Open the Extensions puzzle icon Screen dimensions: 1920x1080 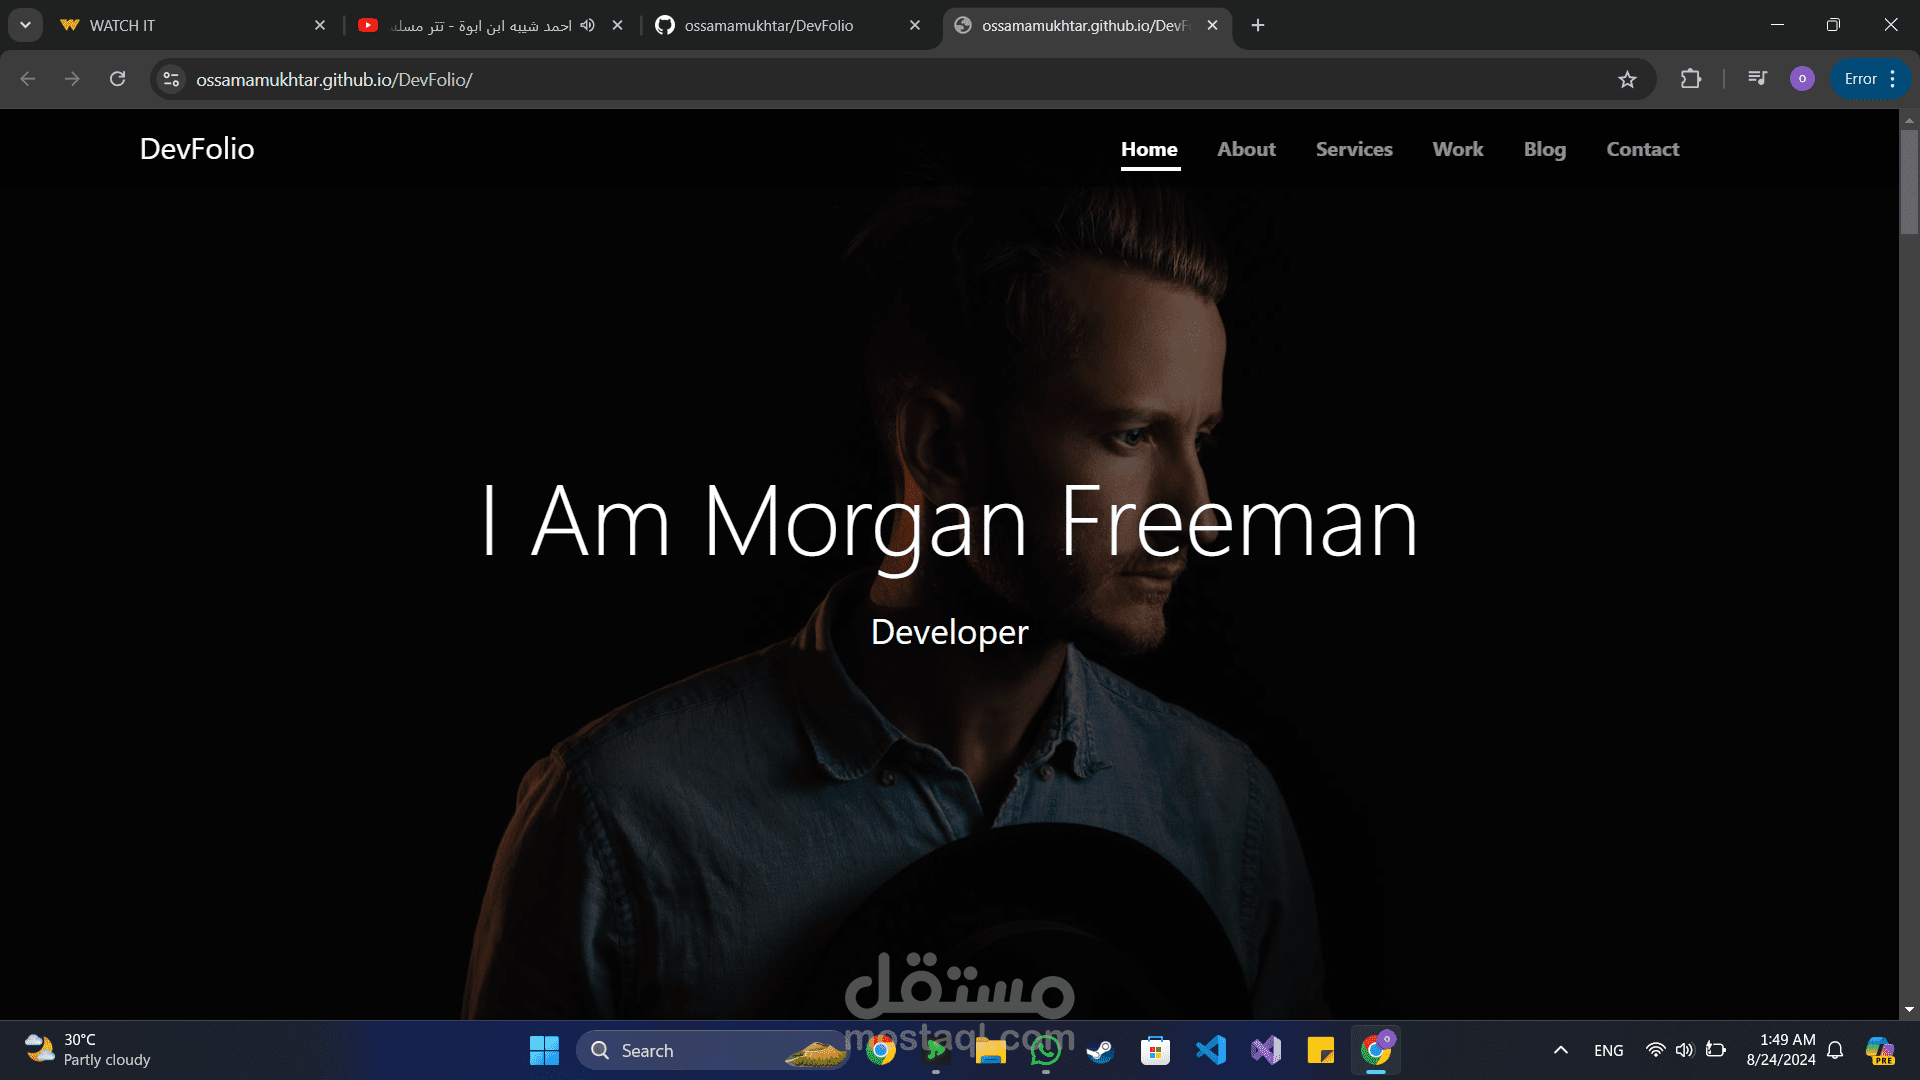[x=1690, y=79]
